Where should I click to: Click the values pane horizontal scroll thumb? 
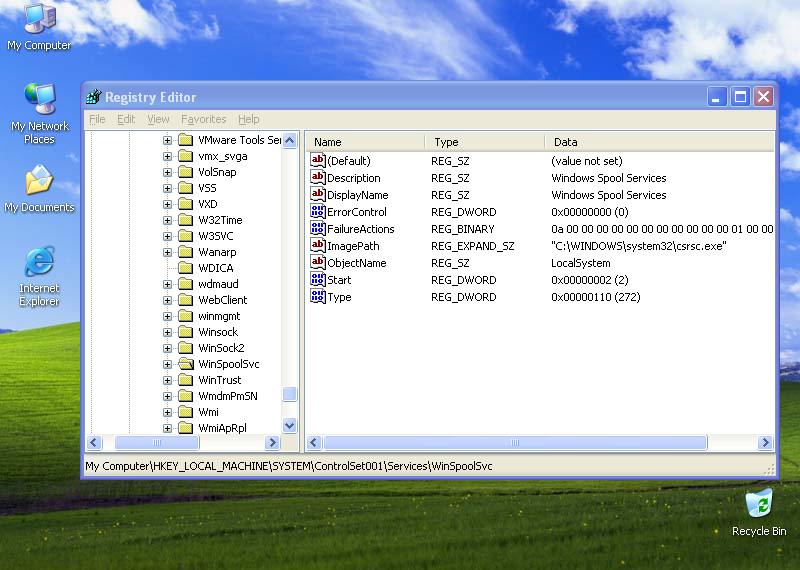515,442
